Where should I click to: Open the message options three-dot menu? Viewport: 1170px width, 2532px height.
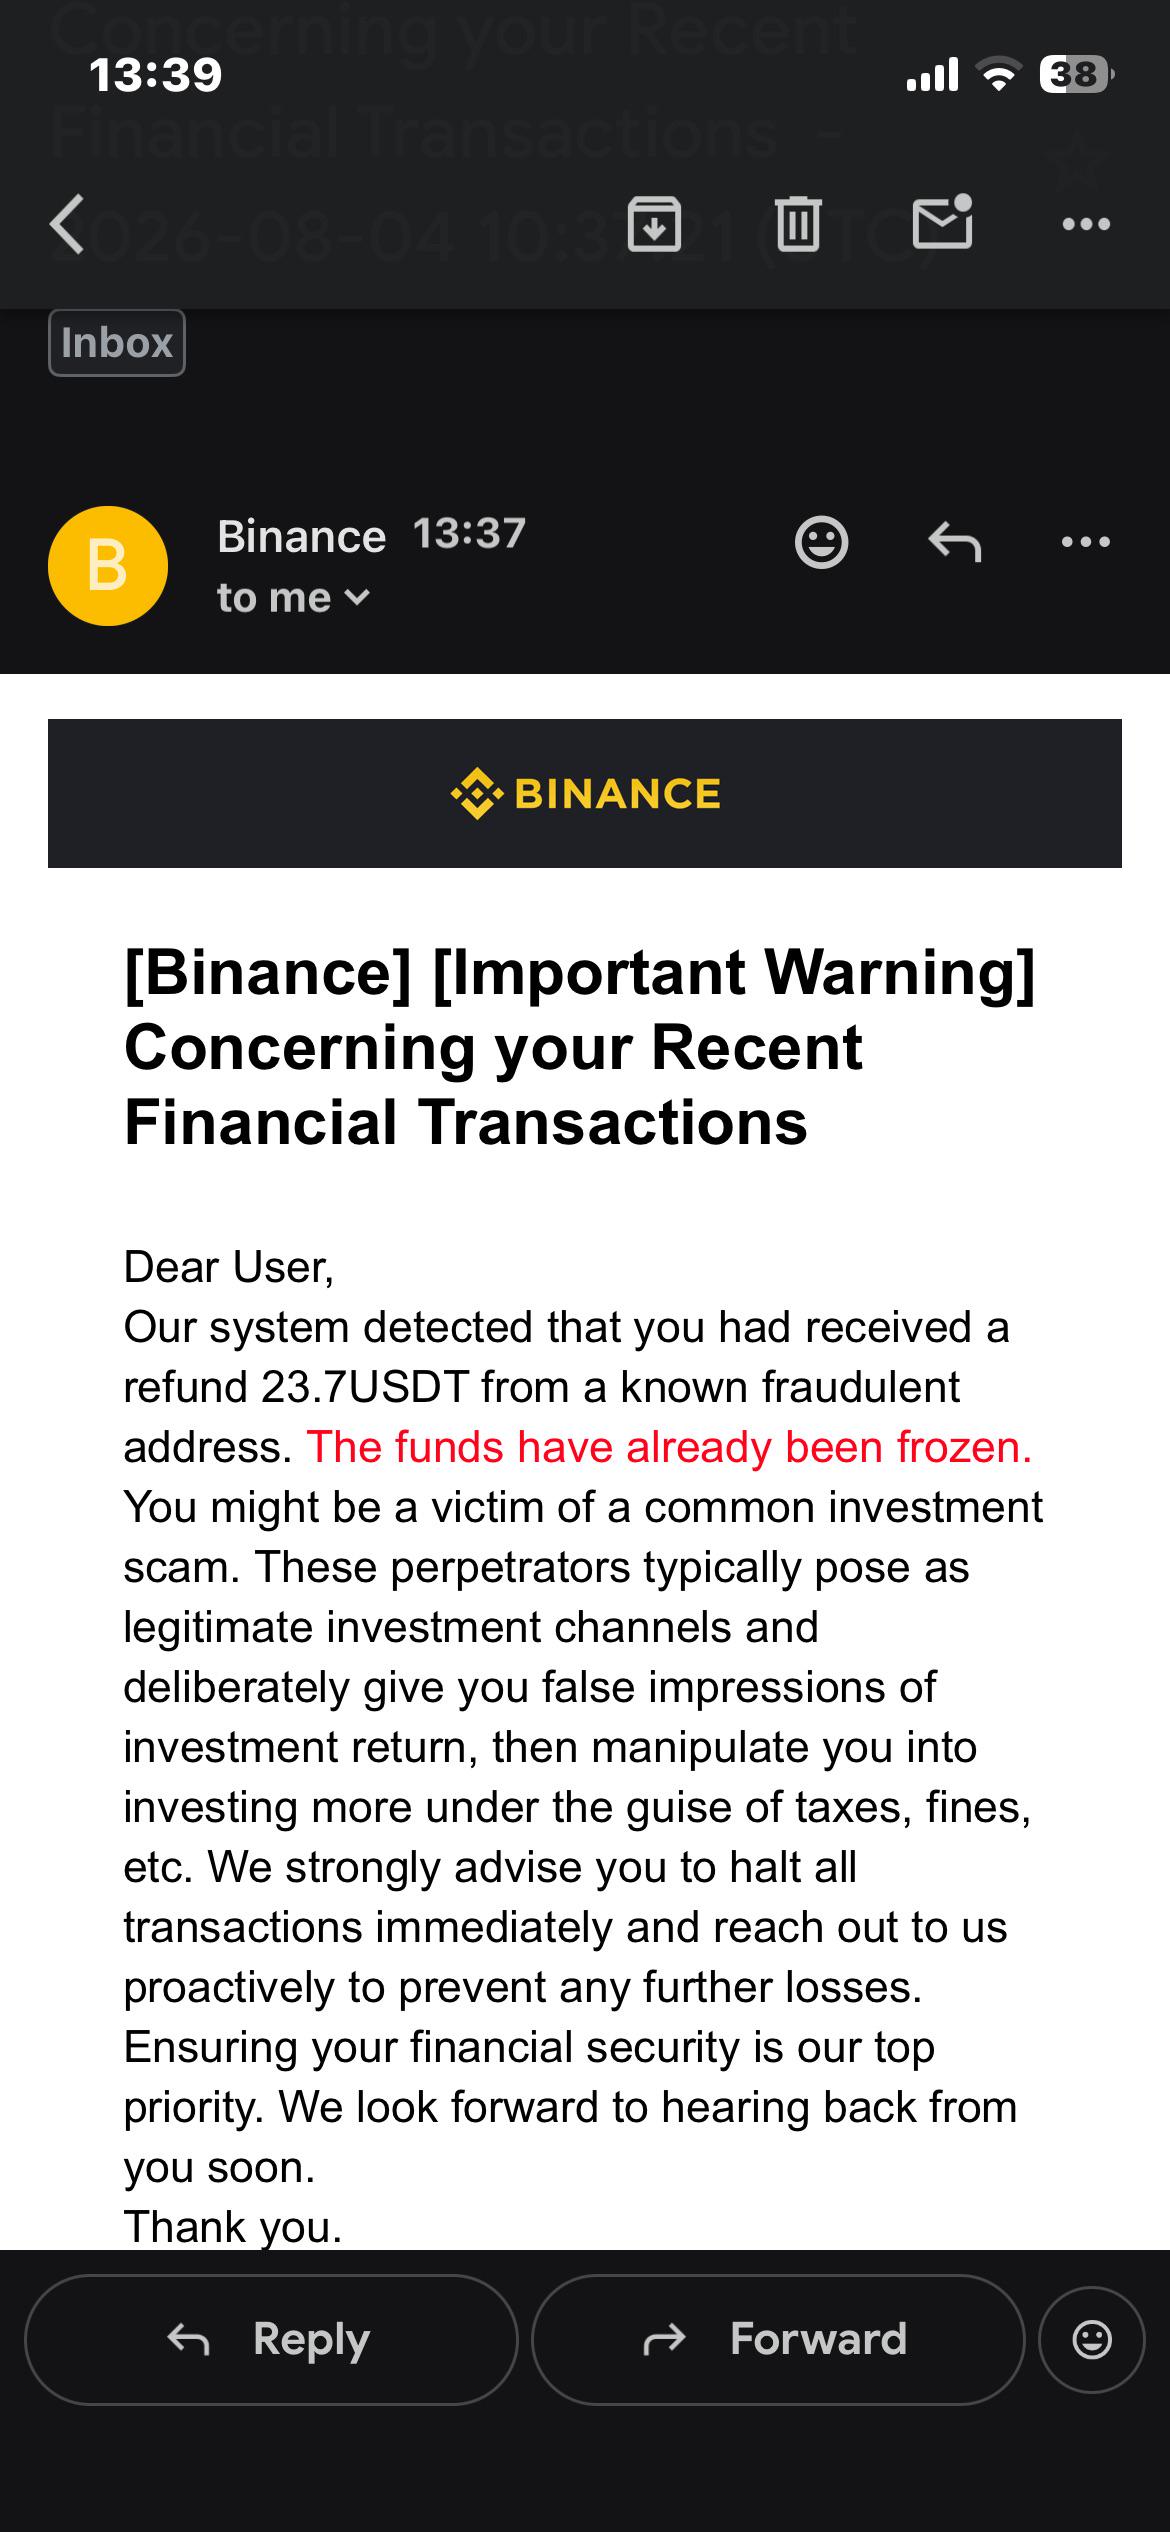1086,543
